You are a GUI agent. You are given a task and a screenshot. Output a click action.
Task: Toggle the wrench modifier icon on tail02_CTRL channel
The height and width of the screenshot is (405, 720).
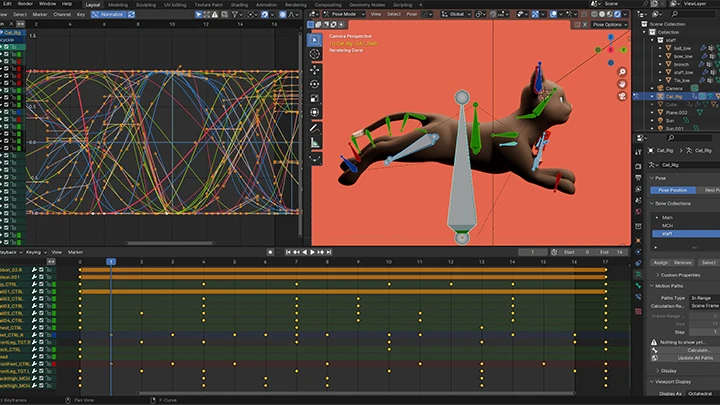click(34, 299)
